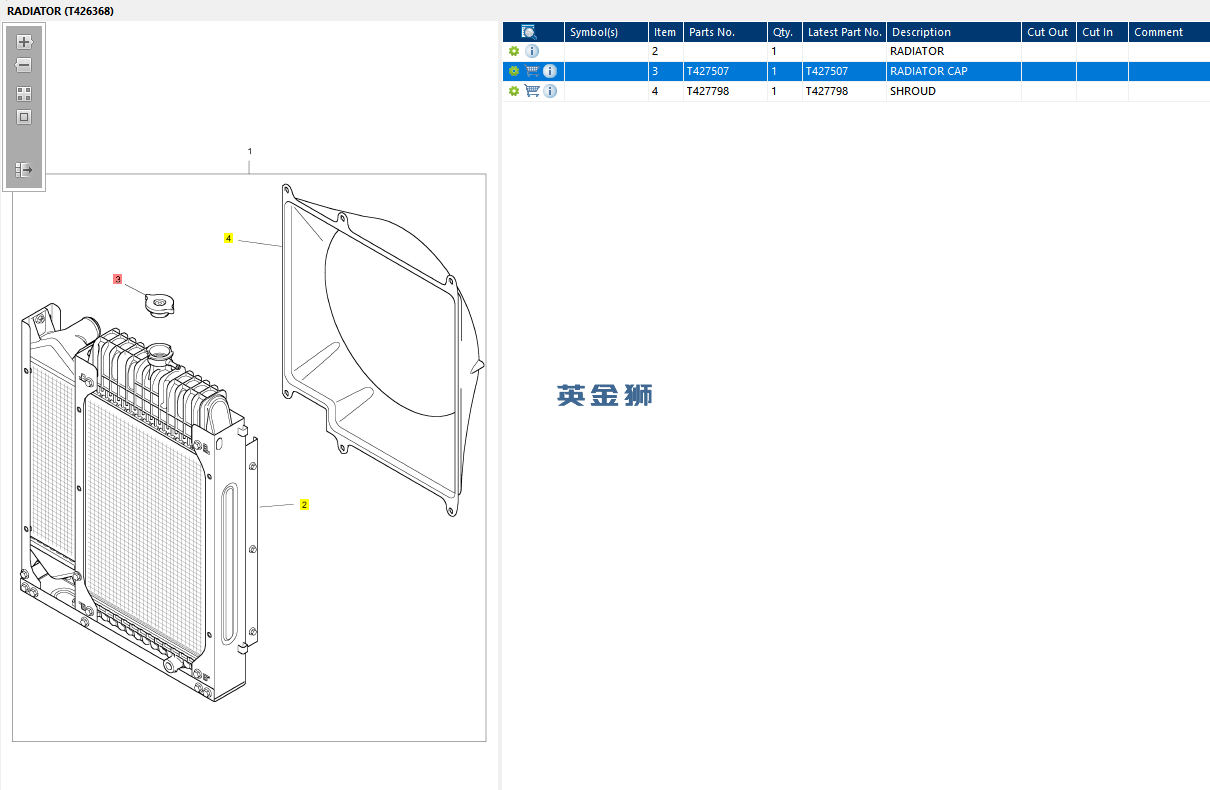Screen dimensions: 1210x790
Task: Click T427798 in the Latest Part No. column
Action: click(827, 91)
